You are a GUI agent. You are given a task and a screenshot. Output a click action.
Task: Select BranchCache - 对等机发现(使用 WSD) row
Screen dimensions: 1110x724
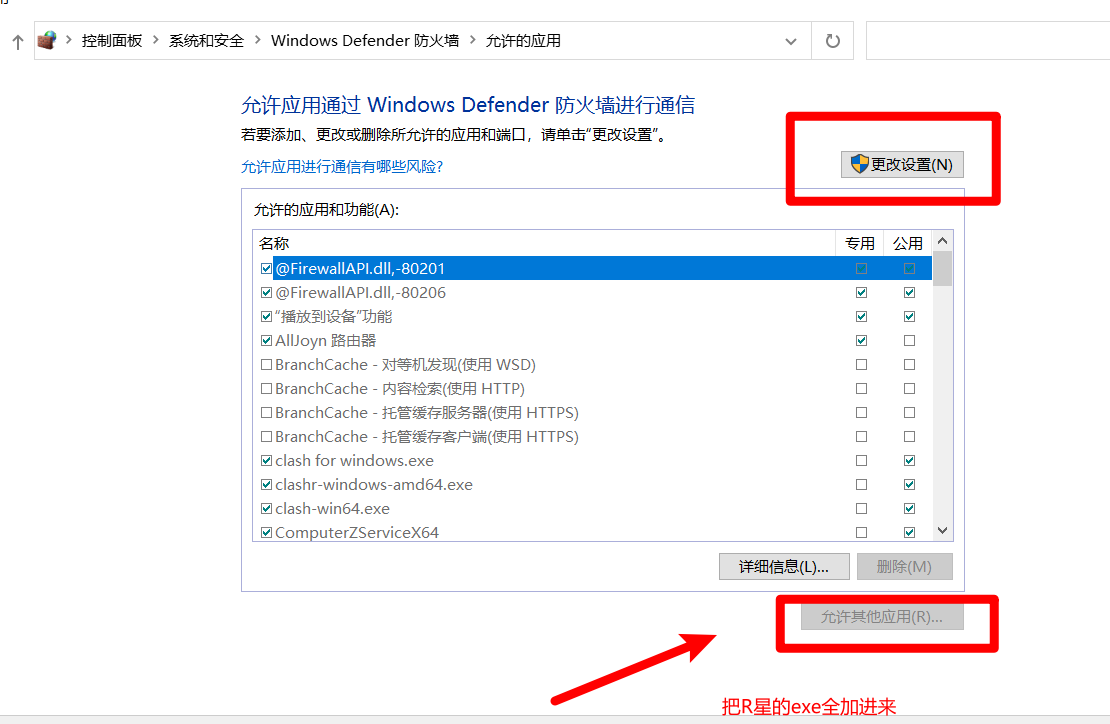click(593, 364)
